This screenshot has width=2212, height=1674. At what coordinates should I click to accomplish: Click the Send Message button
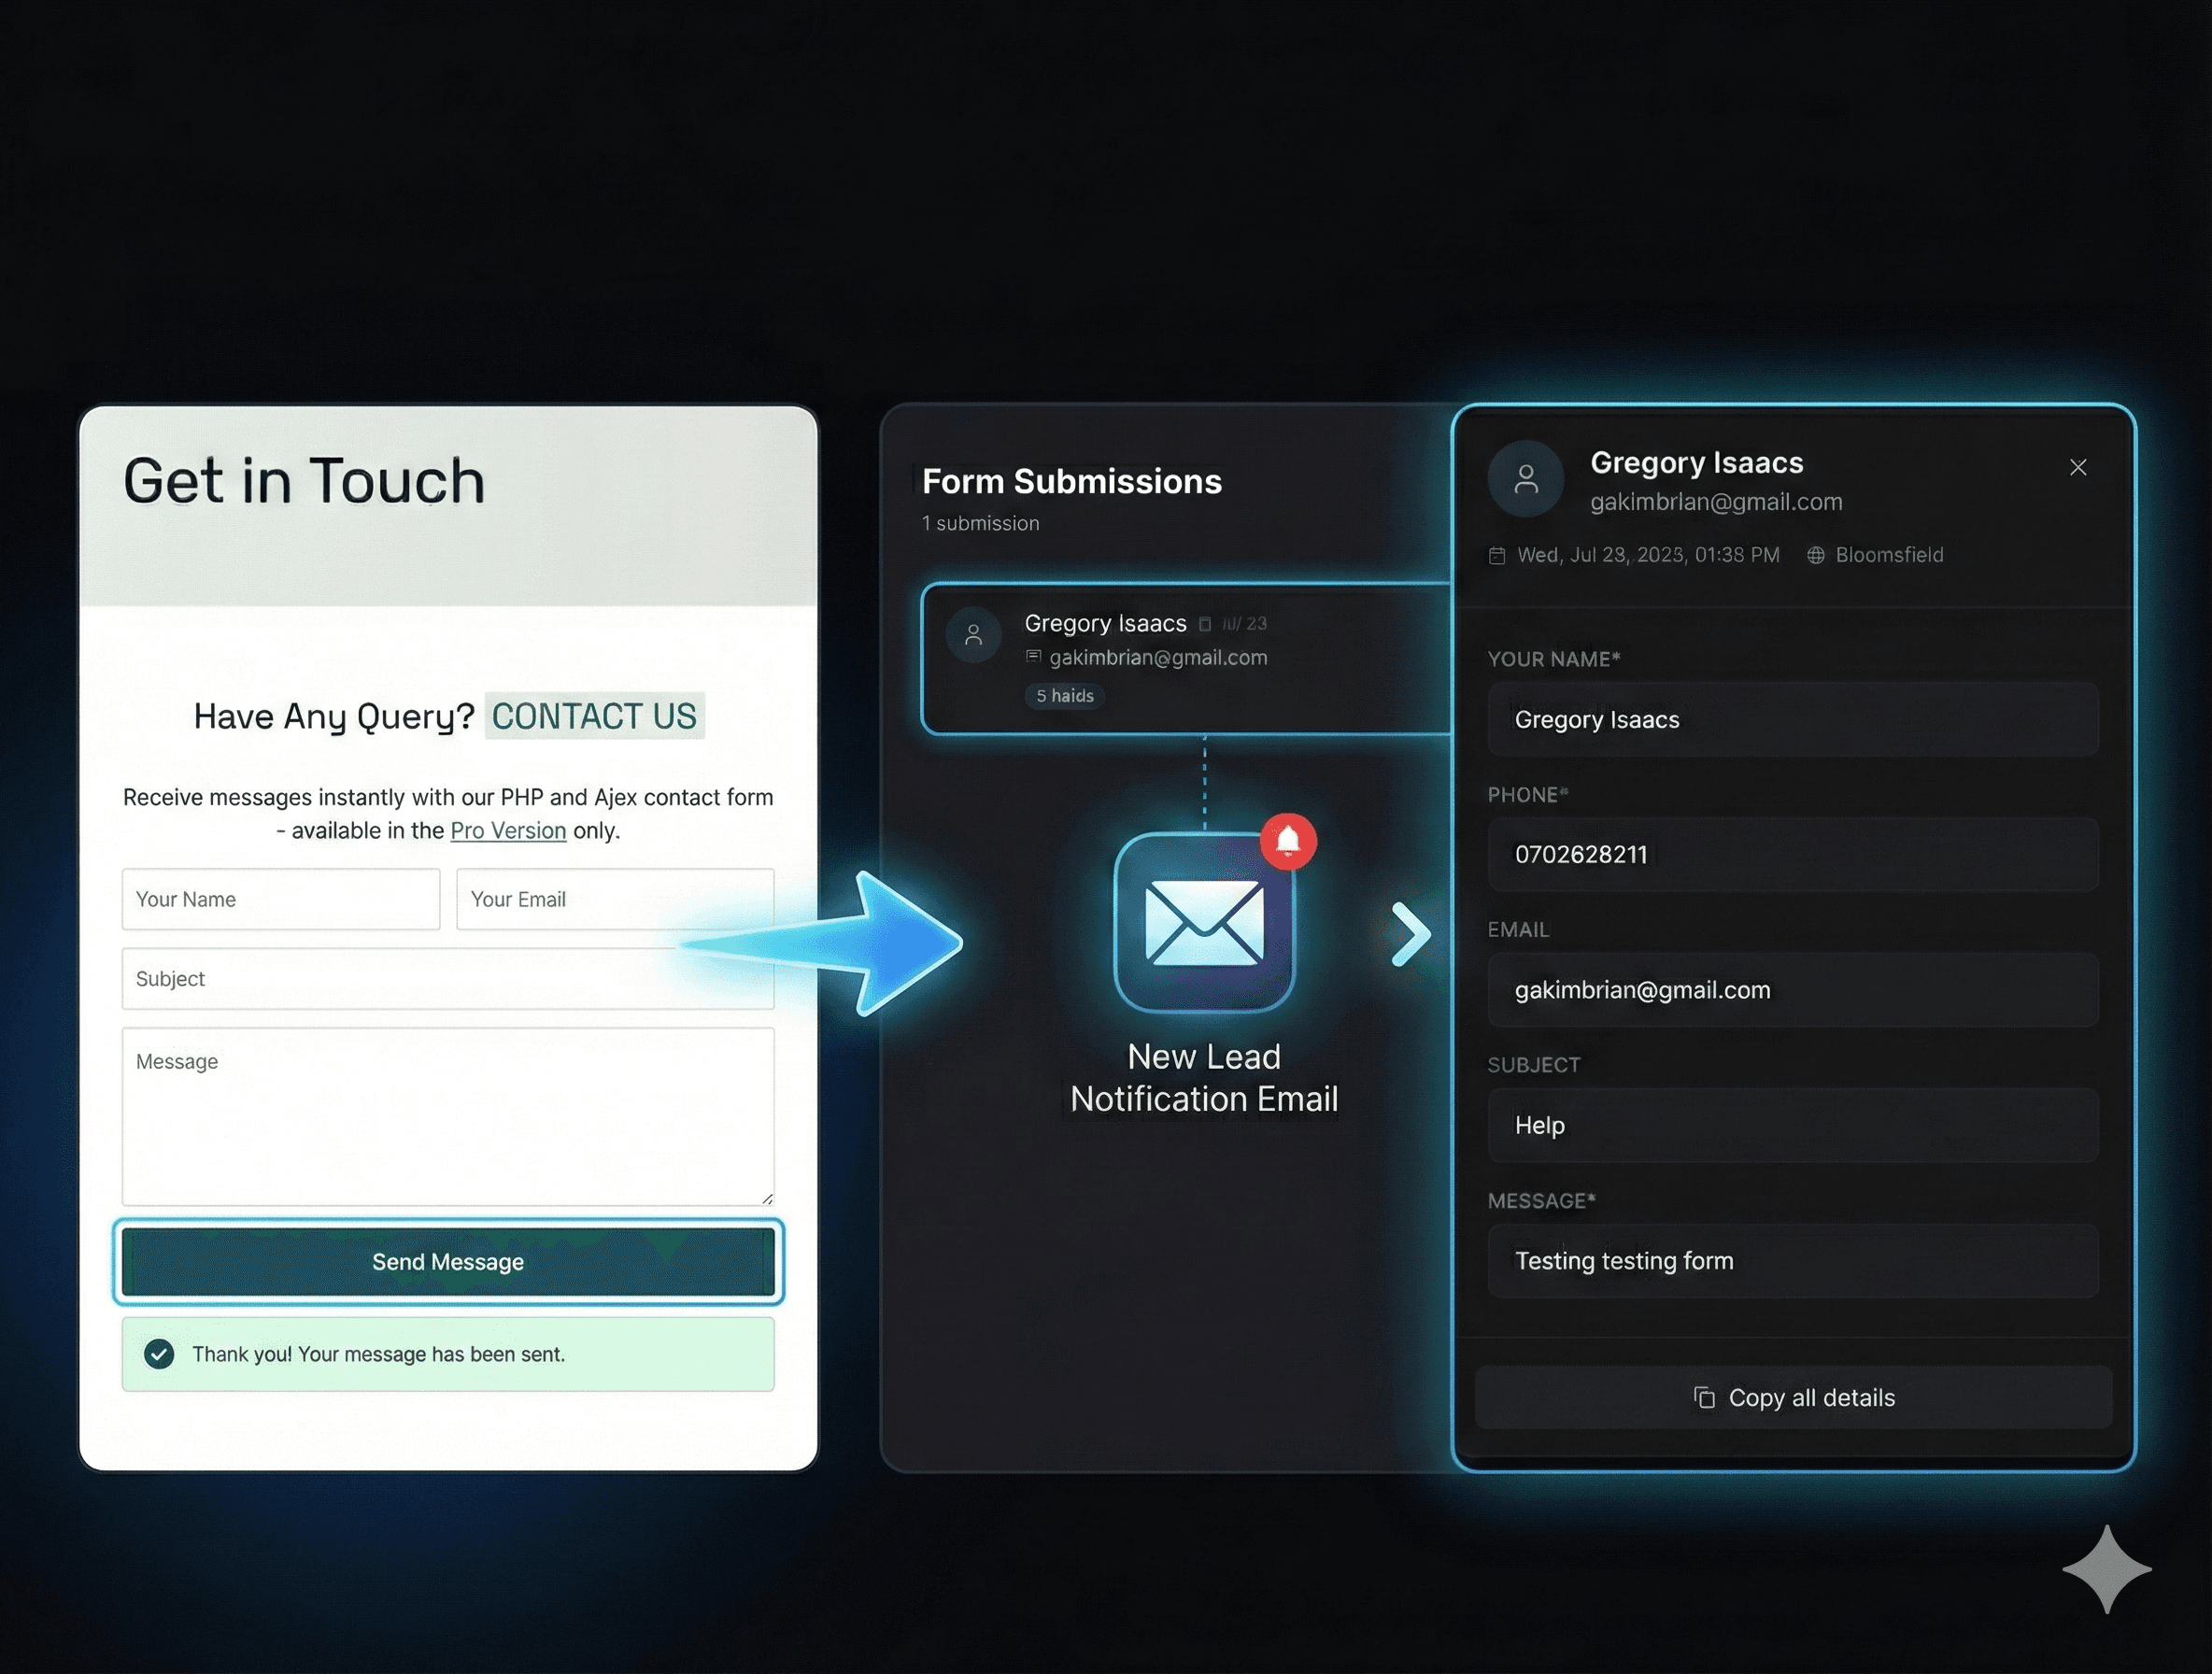(447, 1261)
